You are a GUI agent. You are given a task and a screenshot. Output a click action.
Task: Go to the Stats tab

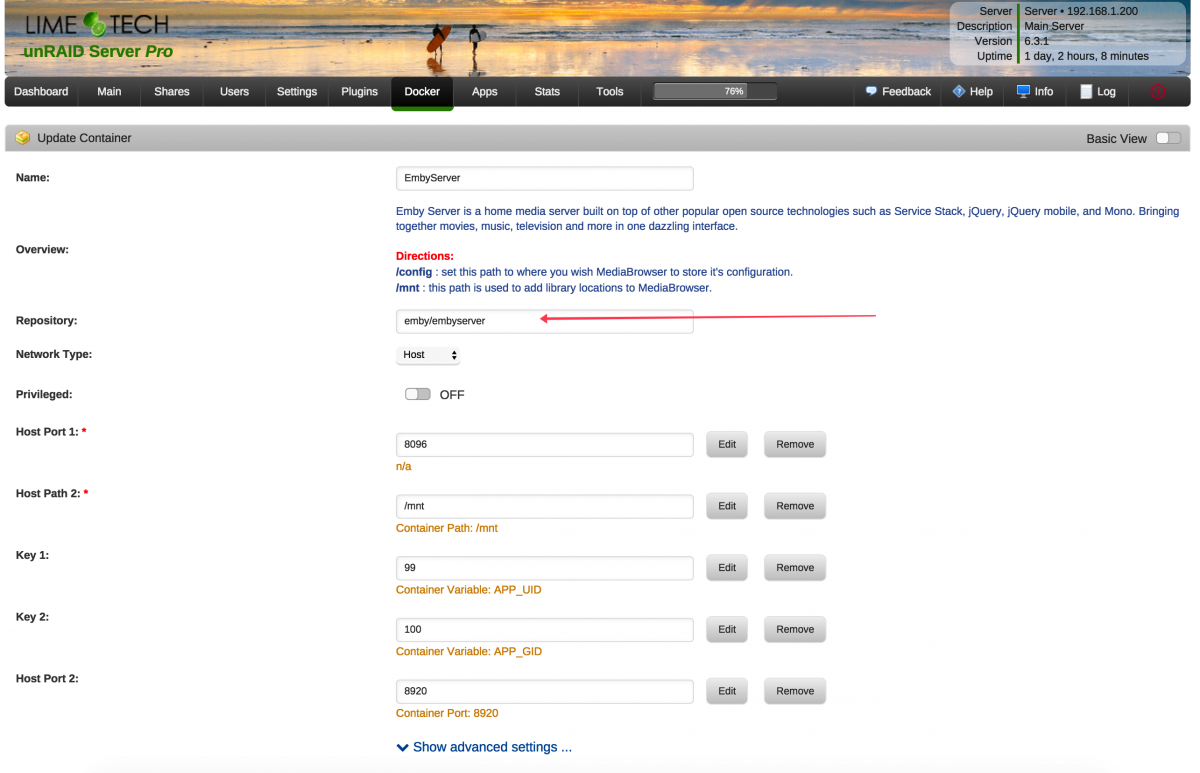(547, 91)
